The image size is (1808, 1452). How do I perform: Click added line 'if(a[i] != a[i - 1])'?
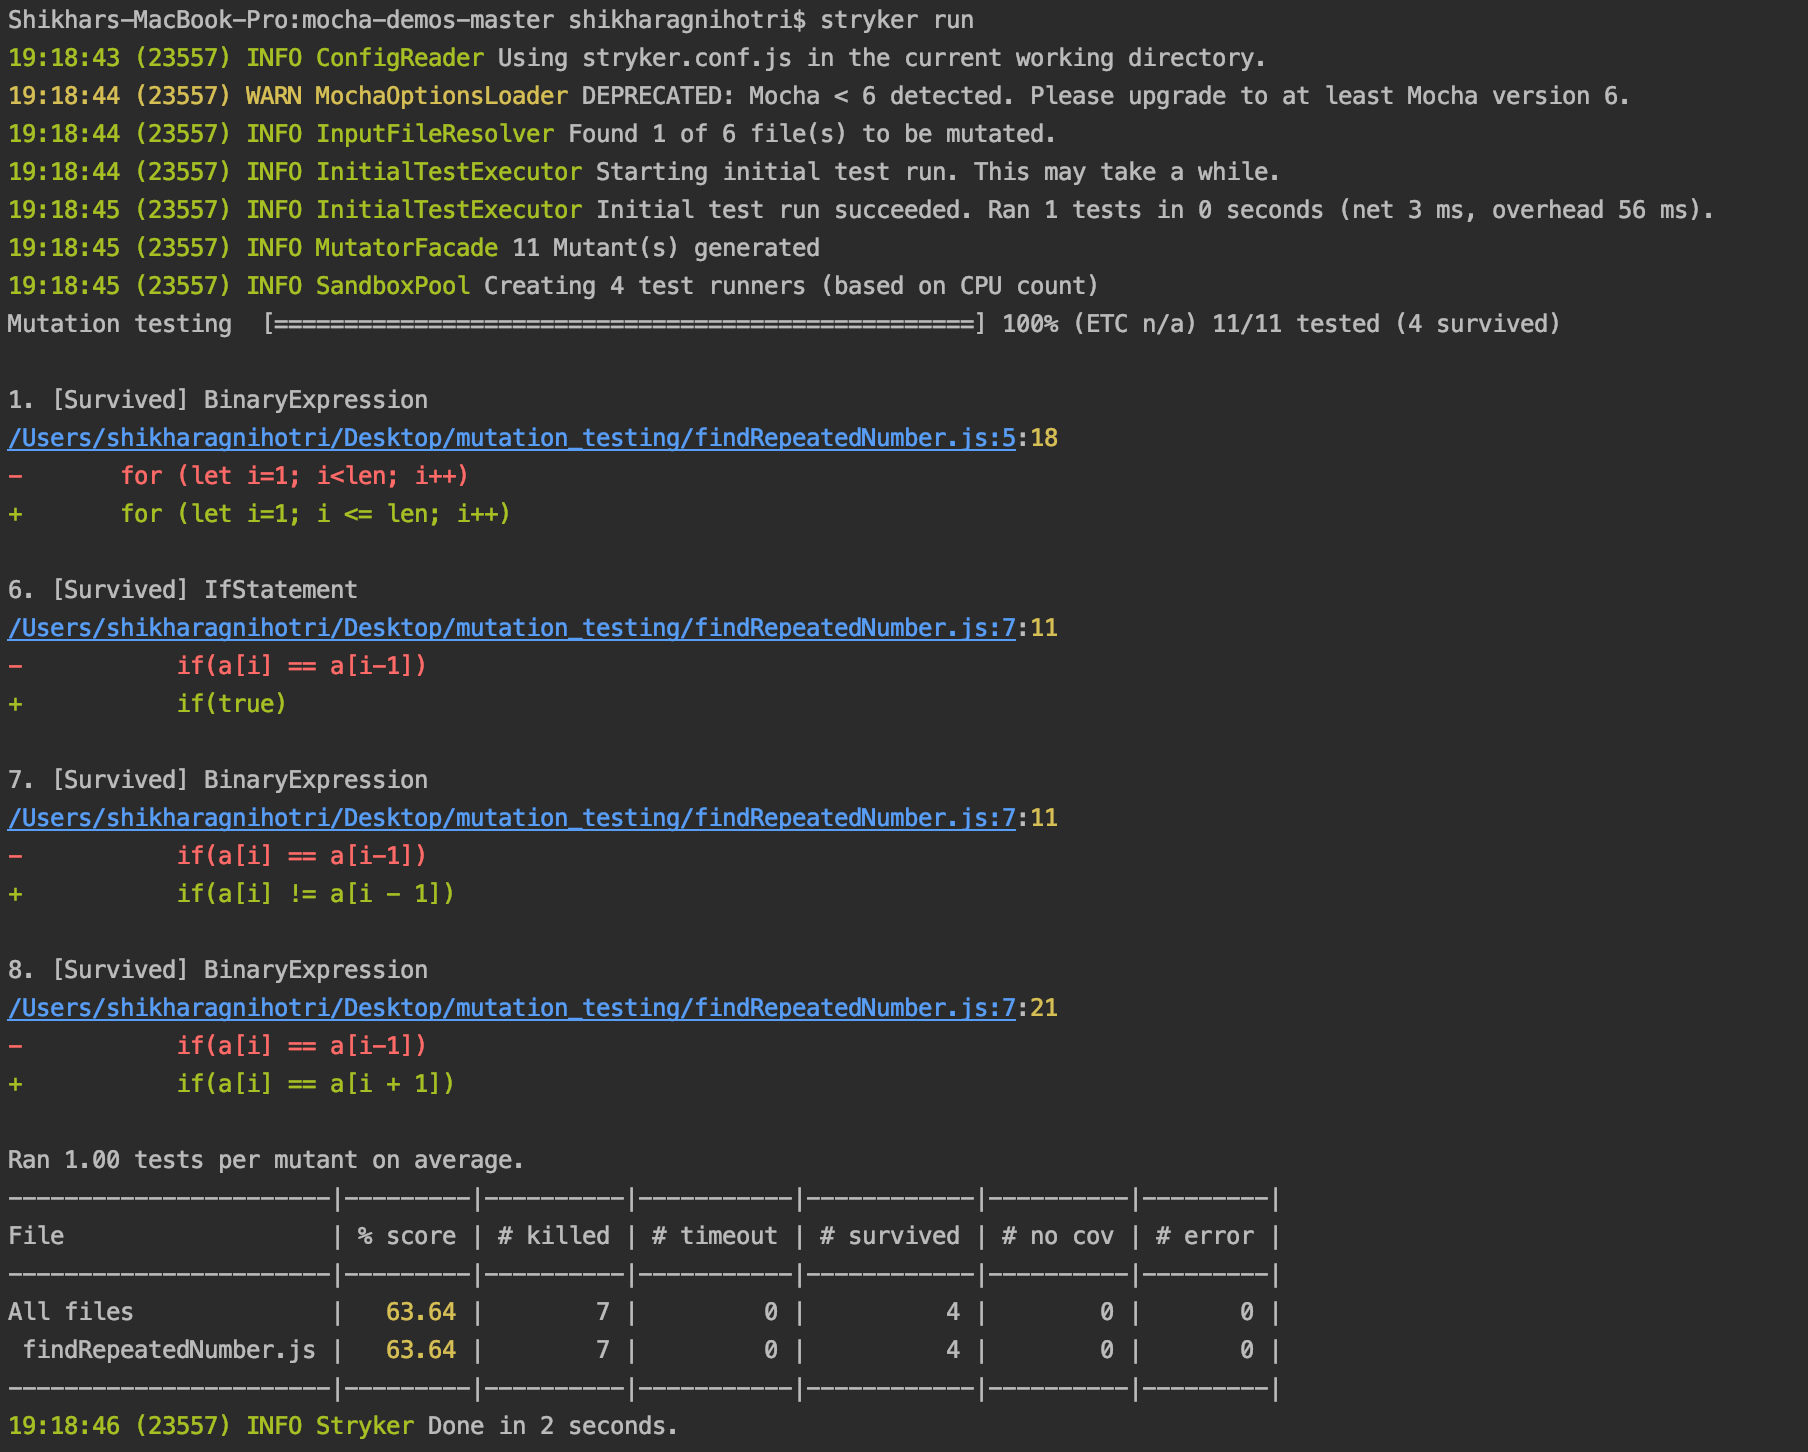pyautogui.click(x=316, y=894)
